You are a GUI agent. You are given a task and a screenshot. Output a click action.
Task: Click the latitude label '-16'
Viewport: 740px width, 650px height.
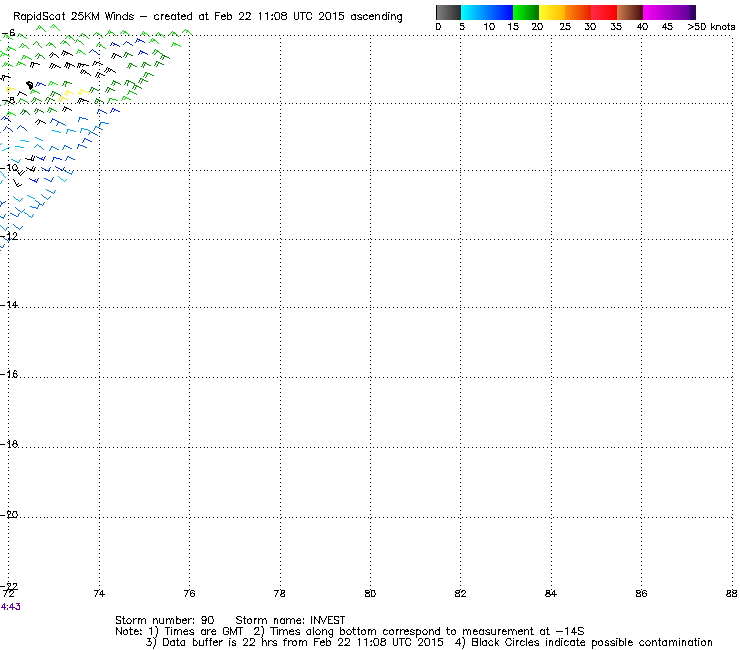click(9, 374)
